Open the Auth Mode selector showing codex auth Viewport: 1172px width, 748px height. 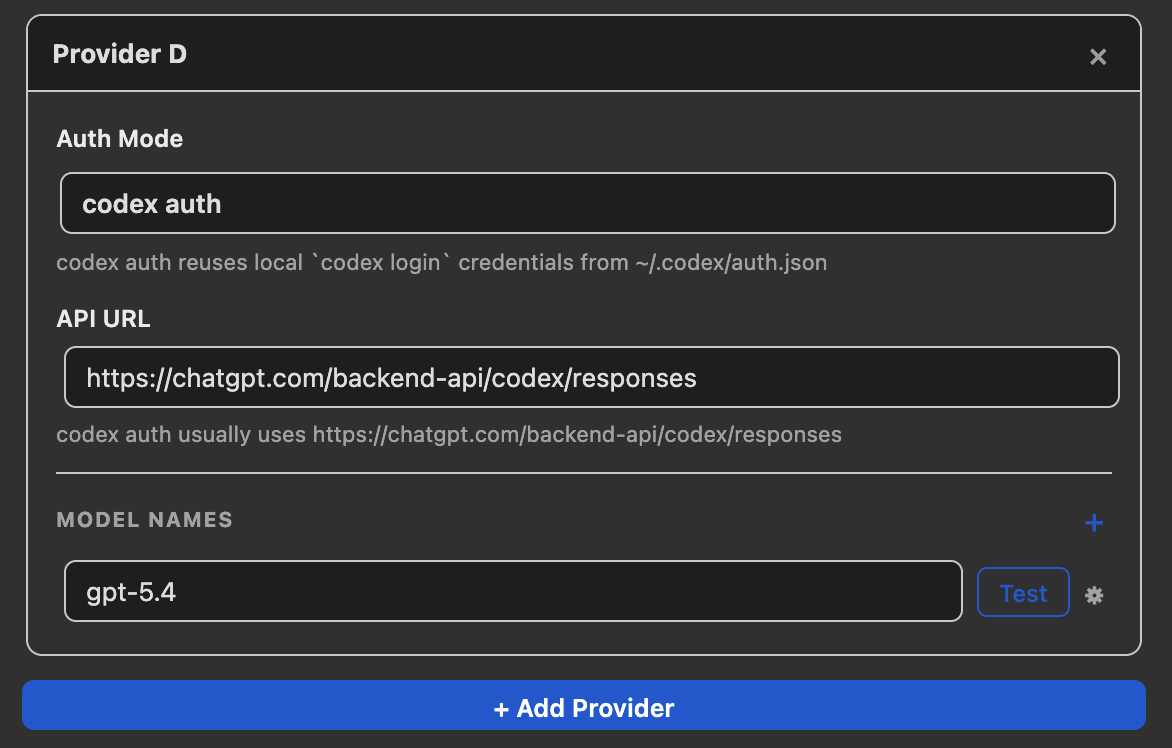588,203
